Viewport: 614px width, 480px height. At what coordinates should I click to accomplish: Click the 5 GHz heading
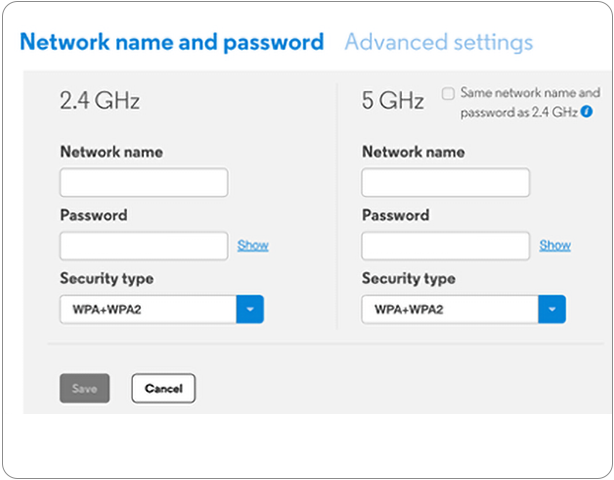pyautogui.click(x=393, y=100)
